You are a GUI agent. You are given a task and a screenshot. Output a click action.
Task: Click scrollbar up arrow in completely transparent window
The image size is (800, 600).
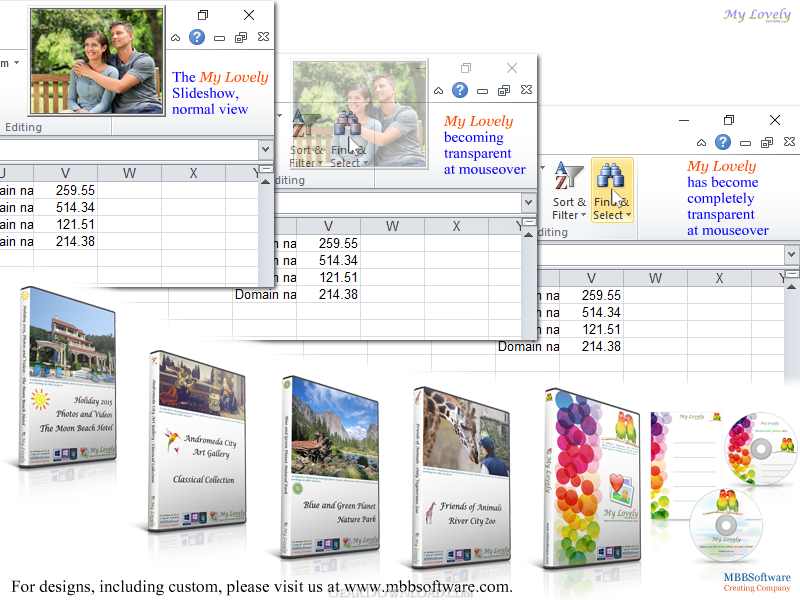(792, 287)
